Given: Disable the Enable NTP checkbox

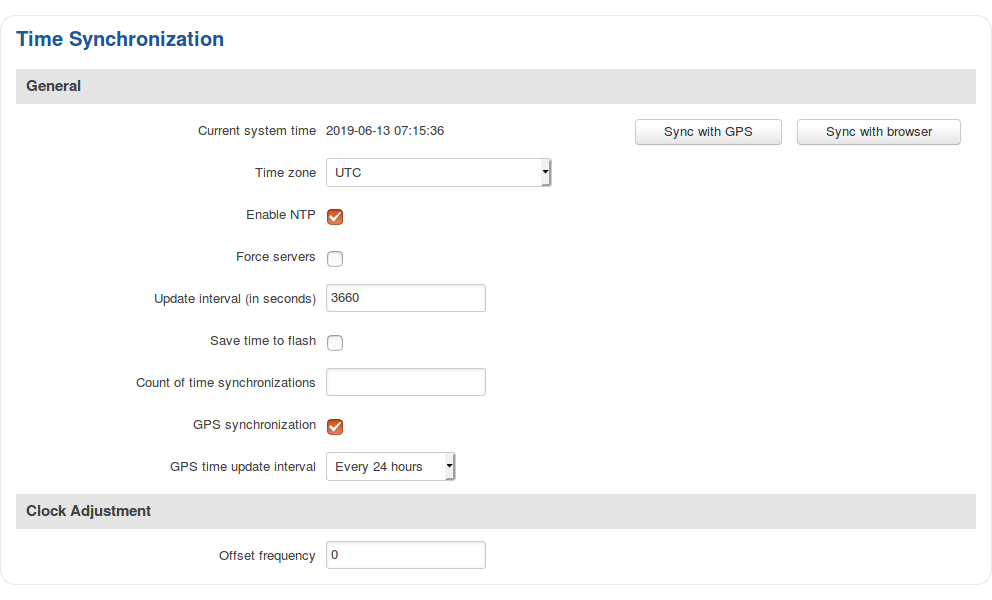Looking at the screenshot, I should point(335,216).
